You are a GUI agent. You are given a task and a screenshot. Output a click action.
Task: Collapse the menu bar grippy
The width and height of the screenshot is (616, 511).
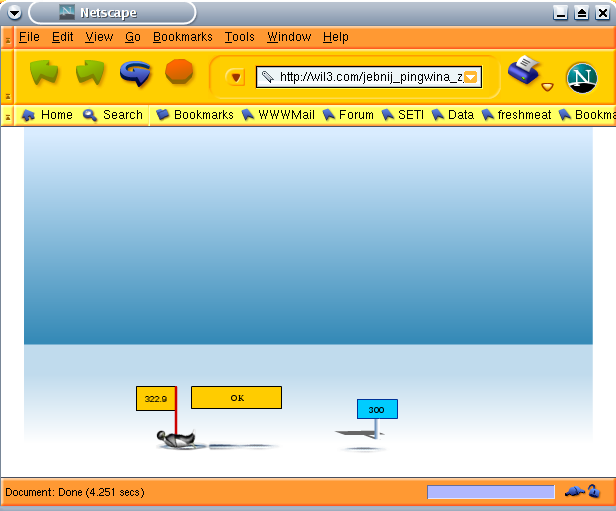[7, 38]
